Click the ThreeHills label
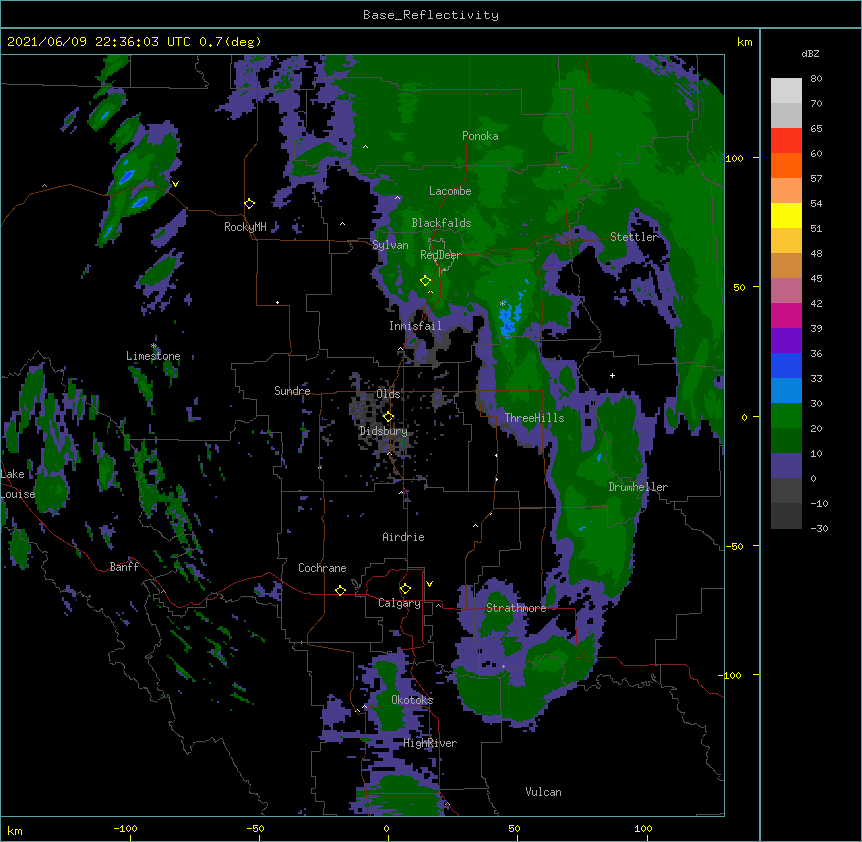Screen dimensions: 862x842 tap(534, 418)
